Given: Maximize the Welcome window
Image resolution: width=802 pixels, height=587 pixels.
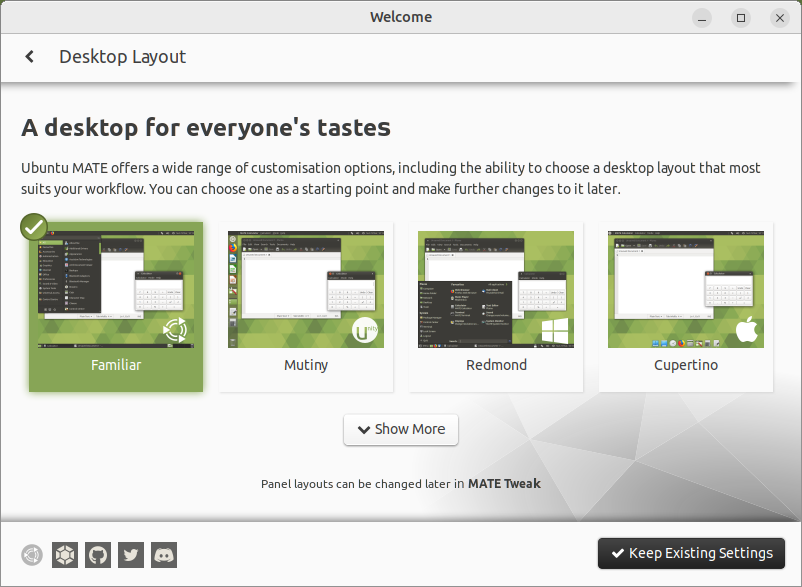Looking at the screenshot, I should coord(741,17).
